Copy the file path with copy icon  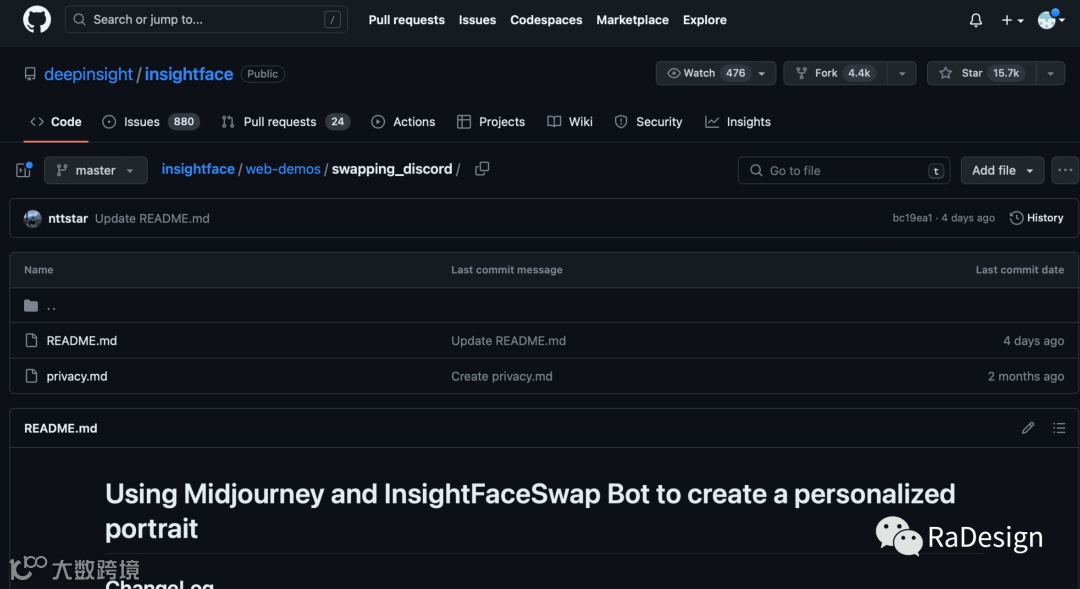coord(482,169)
